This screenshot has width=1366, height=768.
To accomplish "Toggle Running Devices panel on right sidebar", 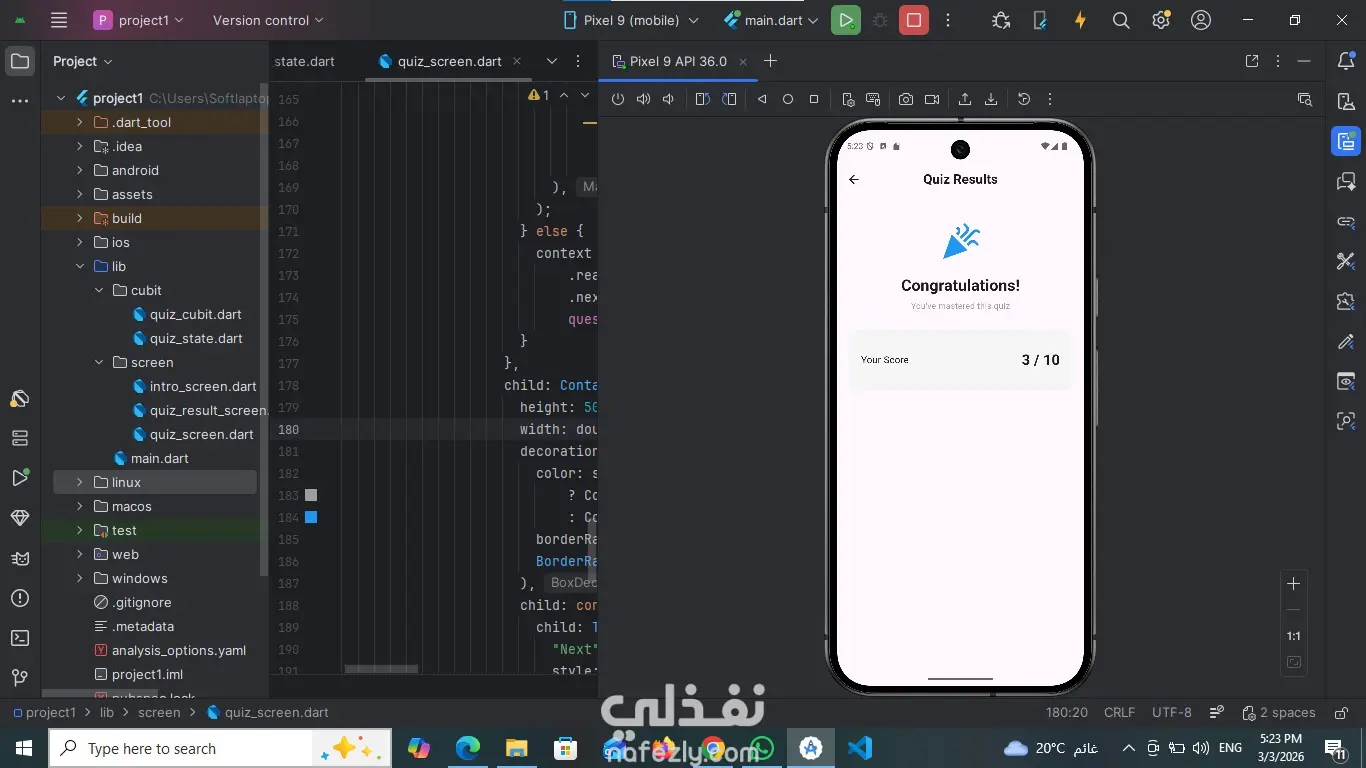I will [1346, 141].
